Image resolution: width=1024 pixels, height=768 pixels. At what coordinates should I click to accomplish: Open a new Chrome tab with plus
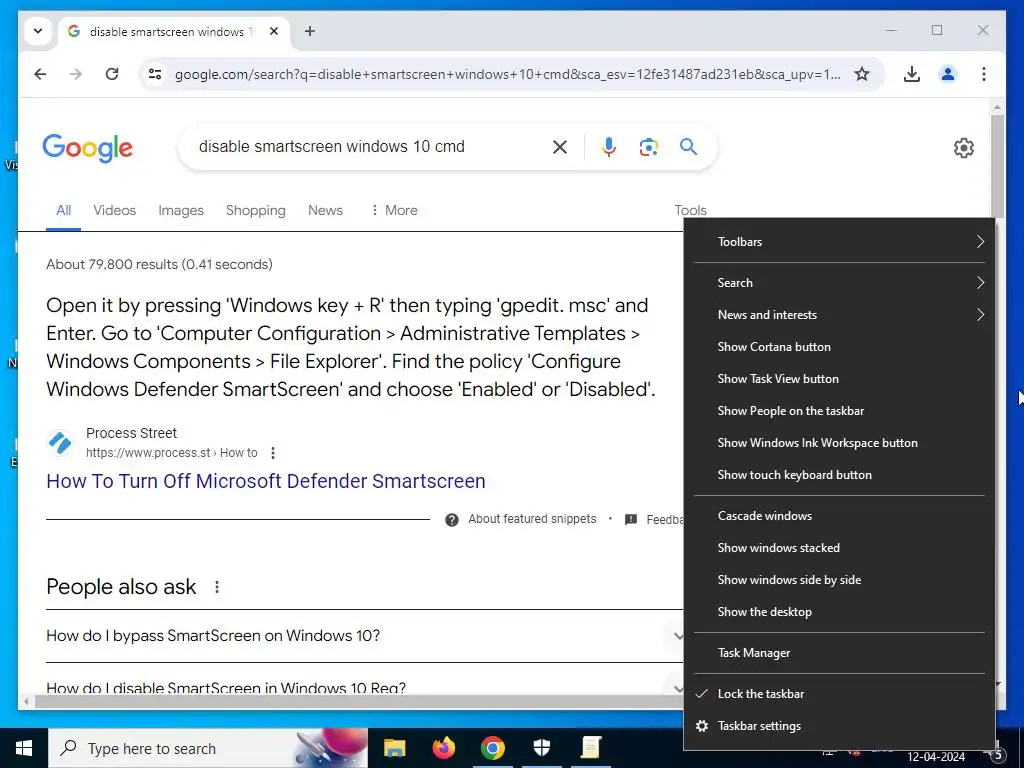pyautogui.click(x=310, y=31)
